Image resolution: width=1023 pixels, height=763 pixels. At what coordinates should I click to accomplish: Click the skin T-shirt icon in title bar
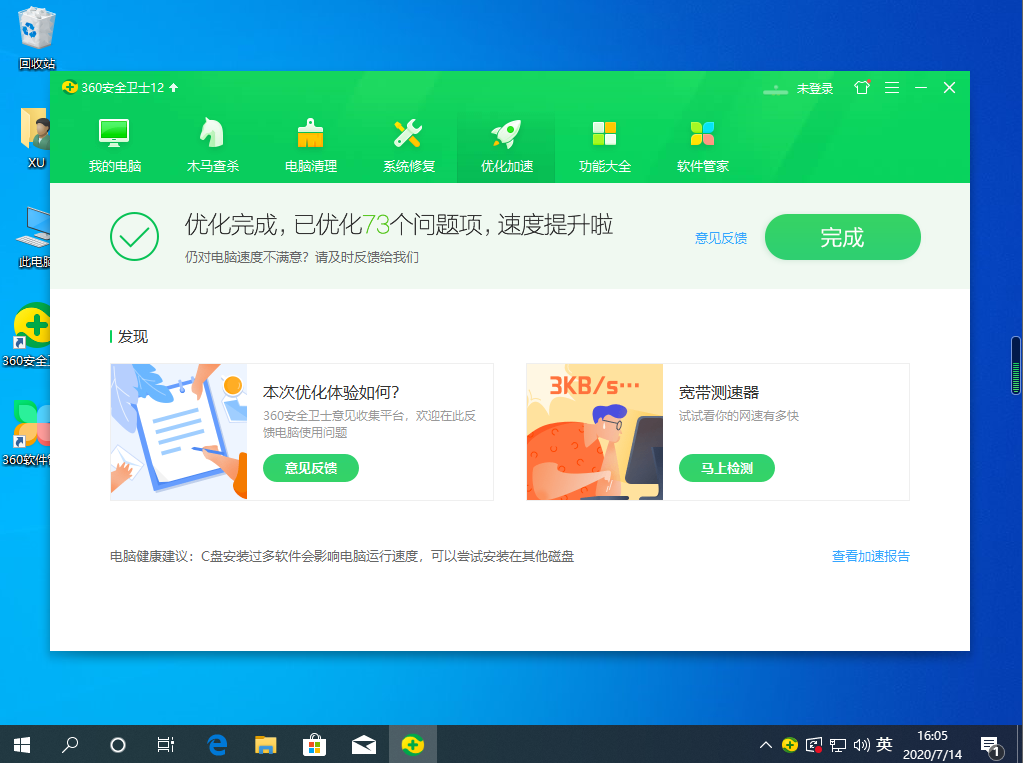(861, 88)
